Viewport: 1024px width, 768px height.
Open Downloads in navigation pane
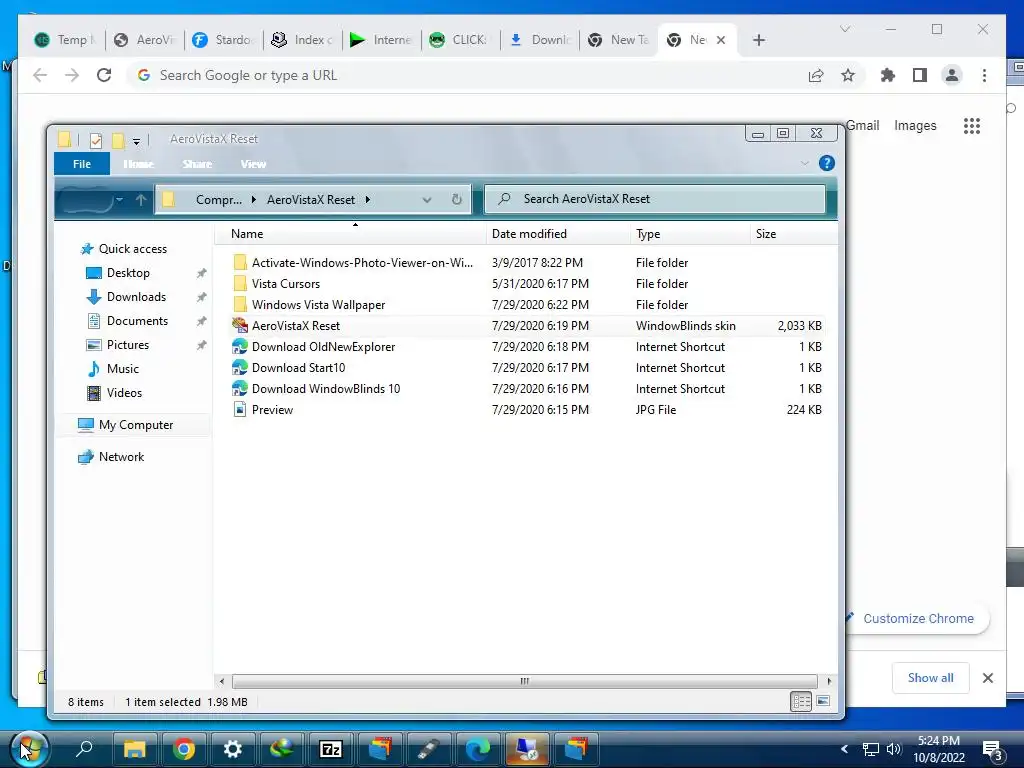pyautogui.click(x=136, y=297)
